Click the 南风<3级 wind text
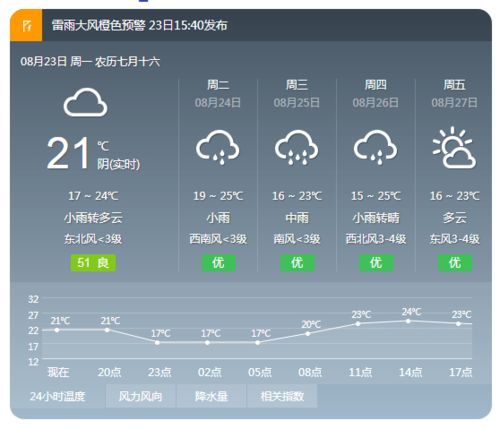The width and height of the screenshot is (500, 429). tap(297, 239)
